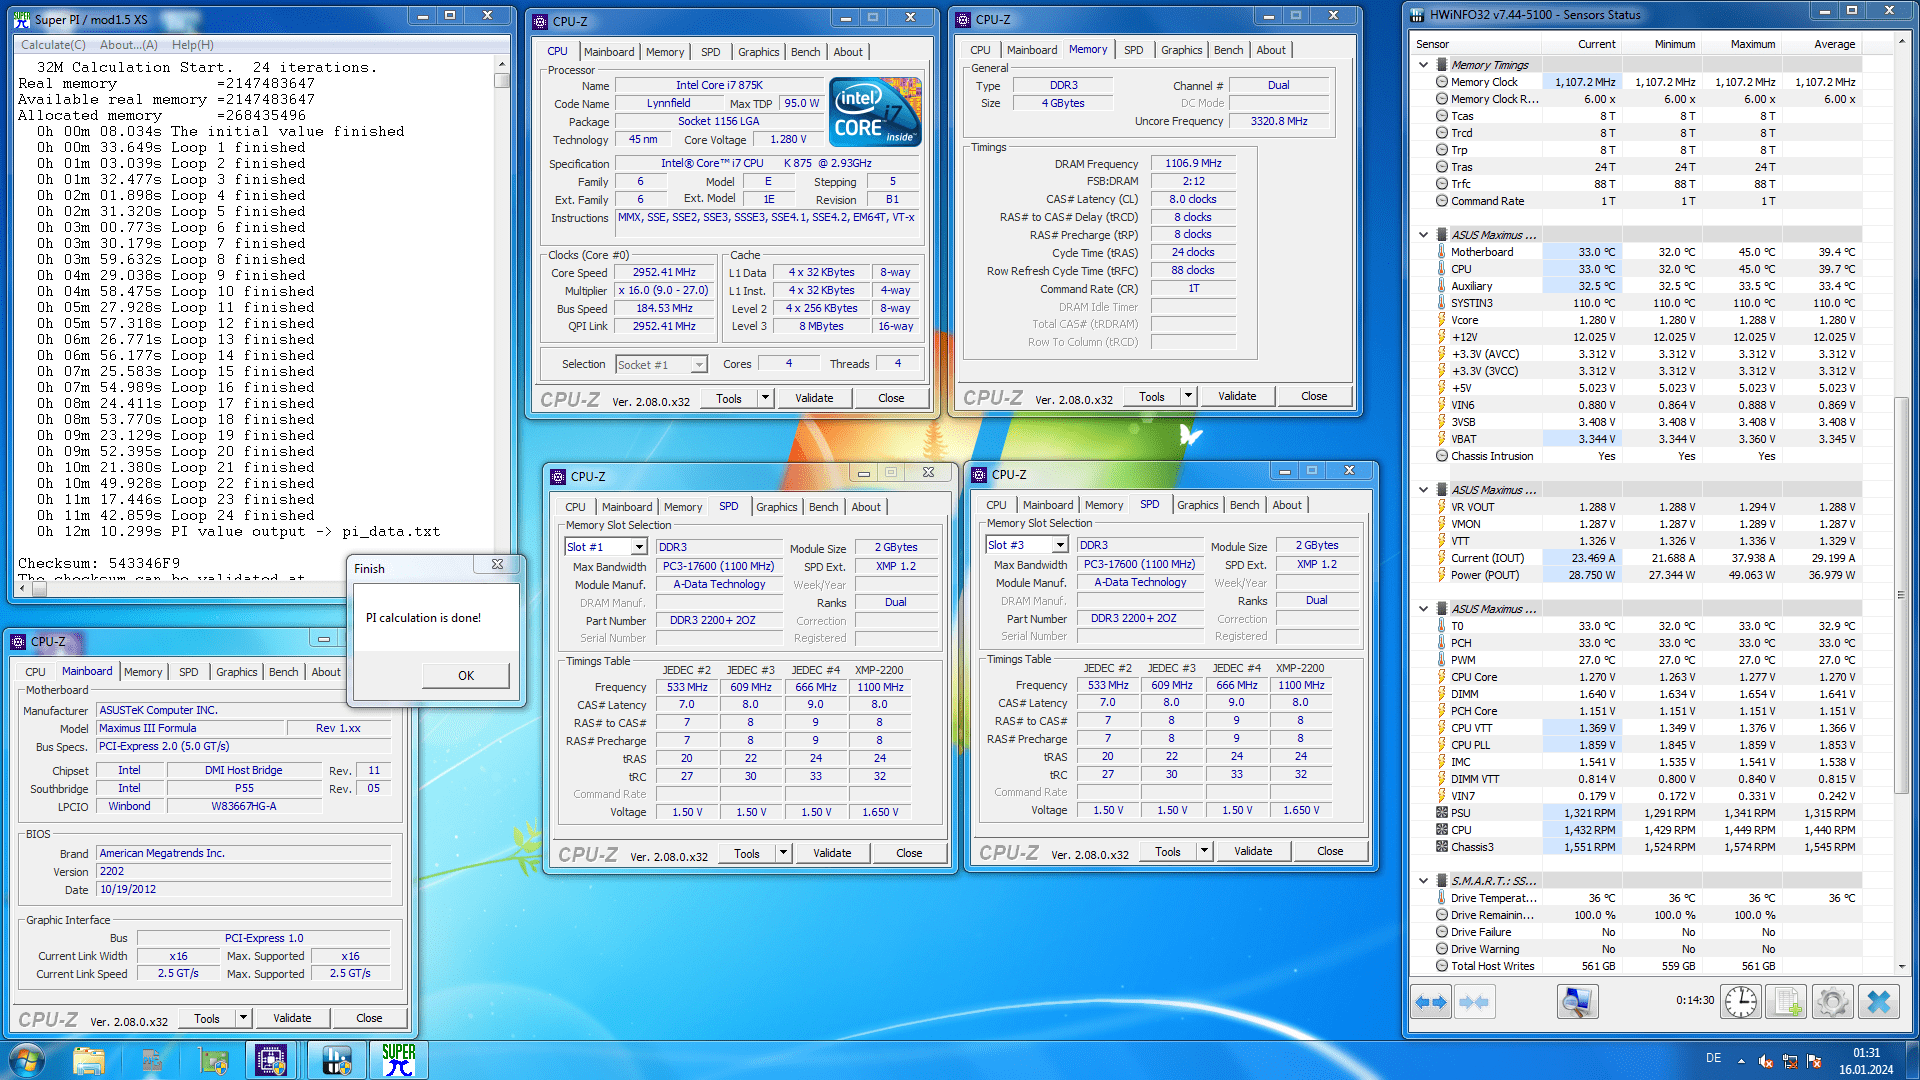The width and height of the screenshot is (1920, 1080).
Task: Open the Calculate(C) menu in Super PI
Action: pyautogui.click(x=53, y=45)
